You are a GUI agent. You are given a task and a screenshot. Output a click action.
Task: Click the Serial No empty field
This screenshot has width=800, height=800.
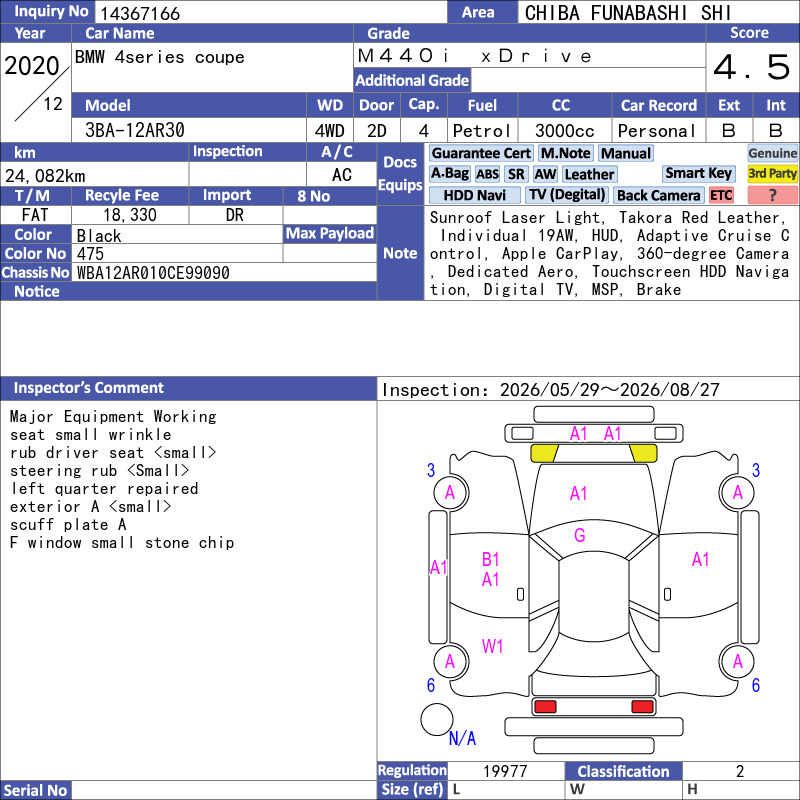click(x=223, y=790)
